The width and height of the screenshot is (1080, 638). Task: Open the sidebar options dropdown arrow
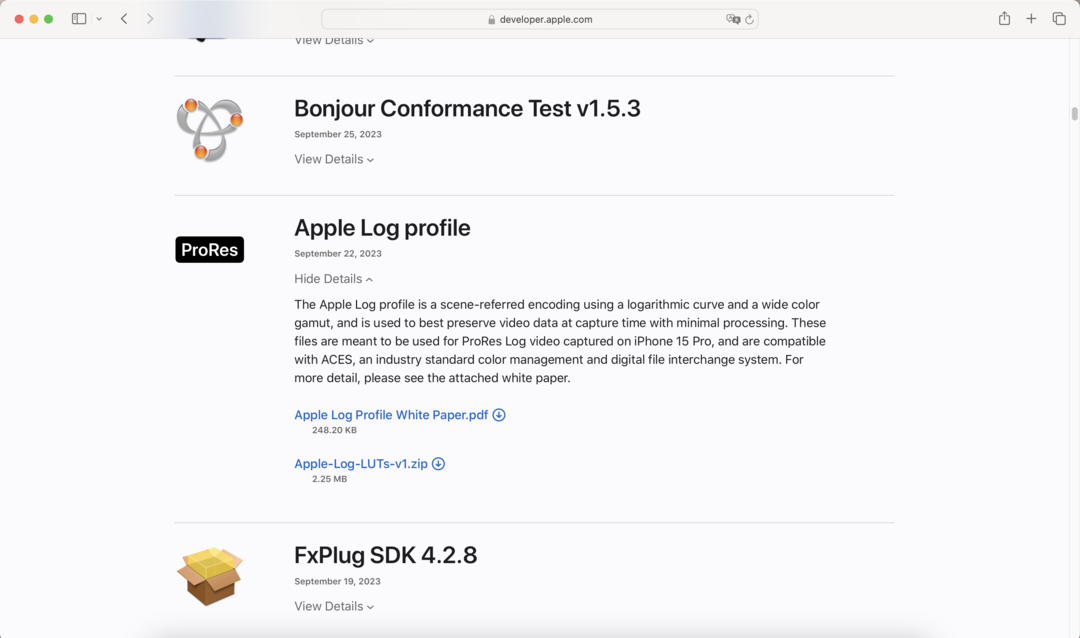pos(99,19)
